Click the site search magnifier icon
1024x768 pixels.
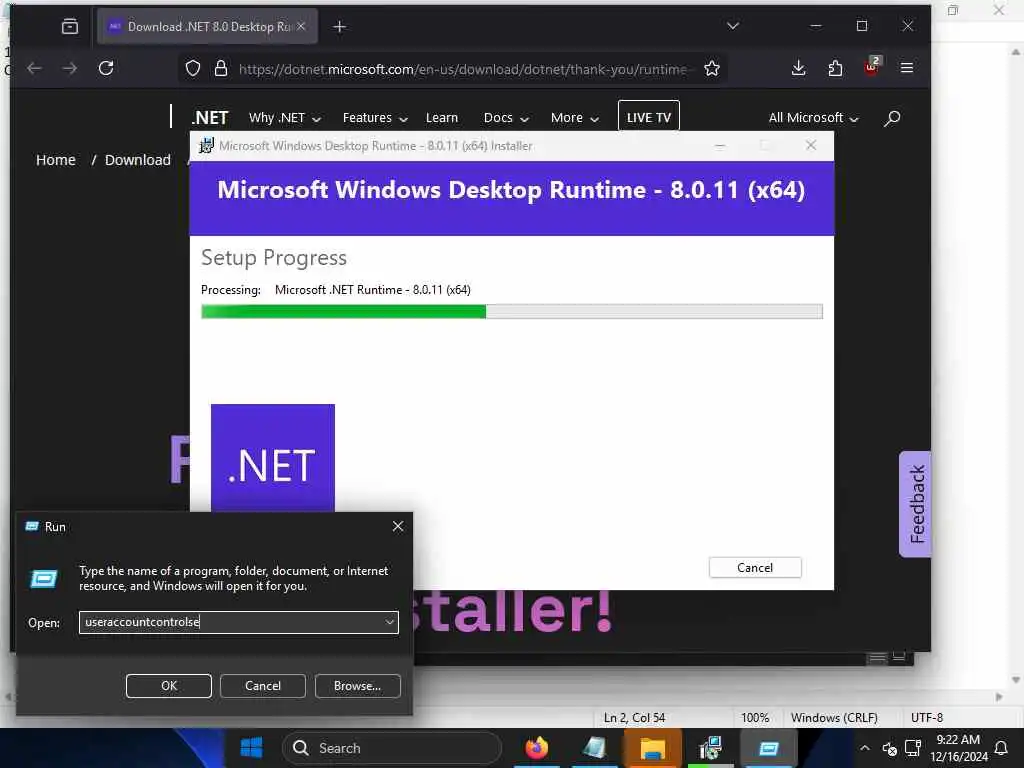tap(892, 118)
